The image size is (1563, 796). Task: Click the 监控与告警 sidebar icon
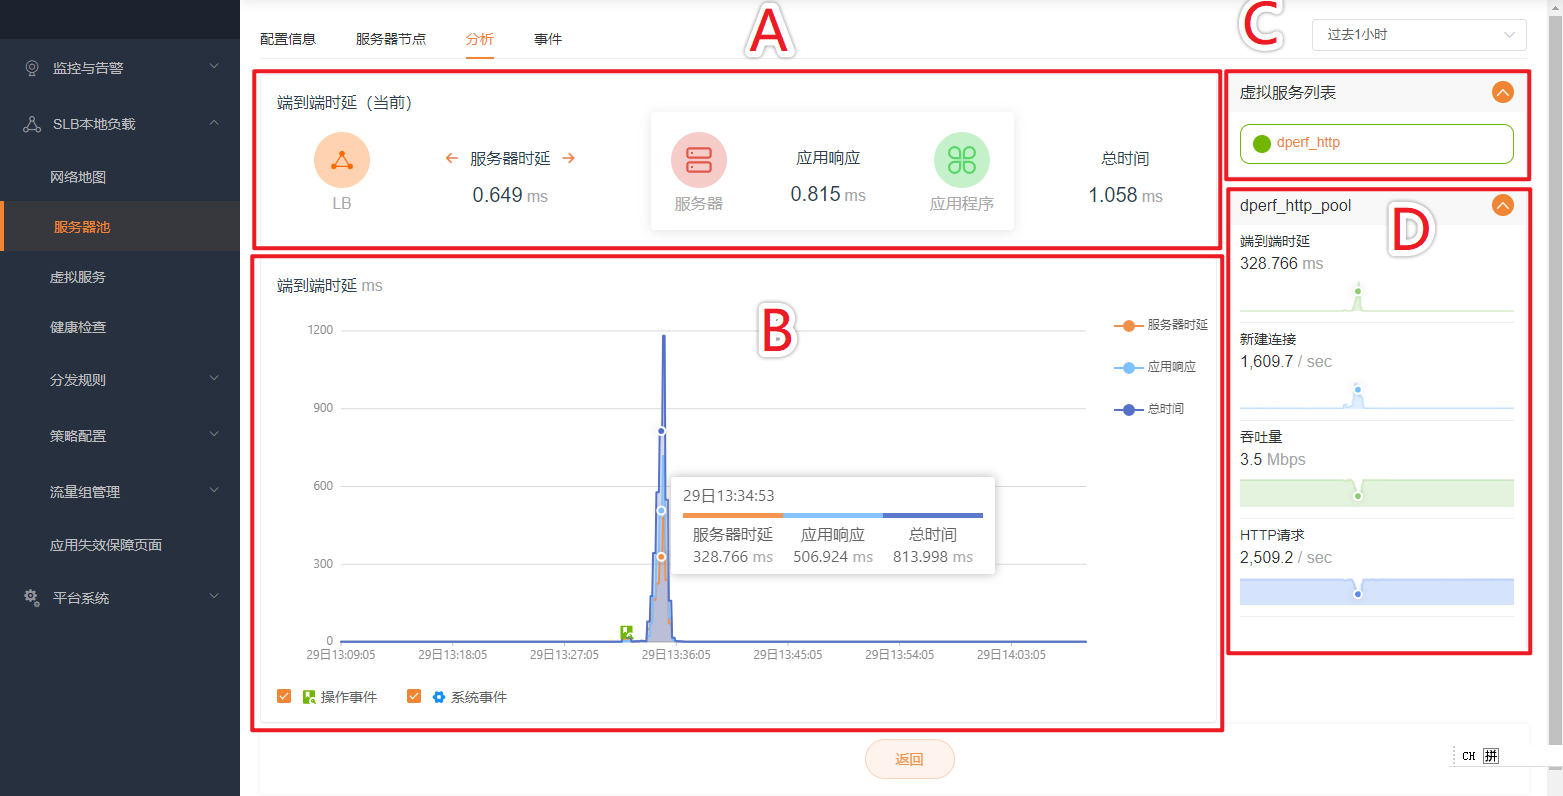(32, 68)
